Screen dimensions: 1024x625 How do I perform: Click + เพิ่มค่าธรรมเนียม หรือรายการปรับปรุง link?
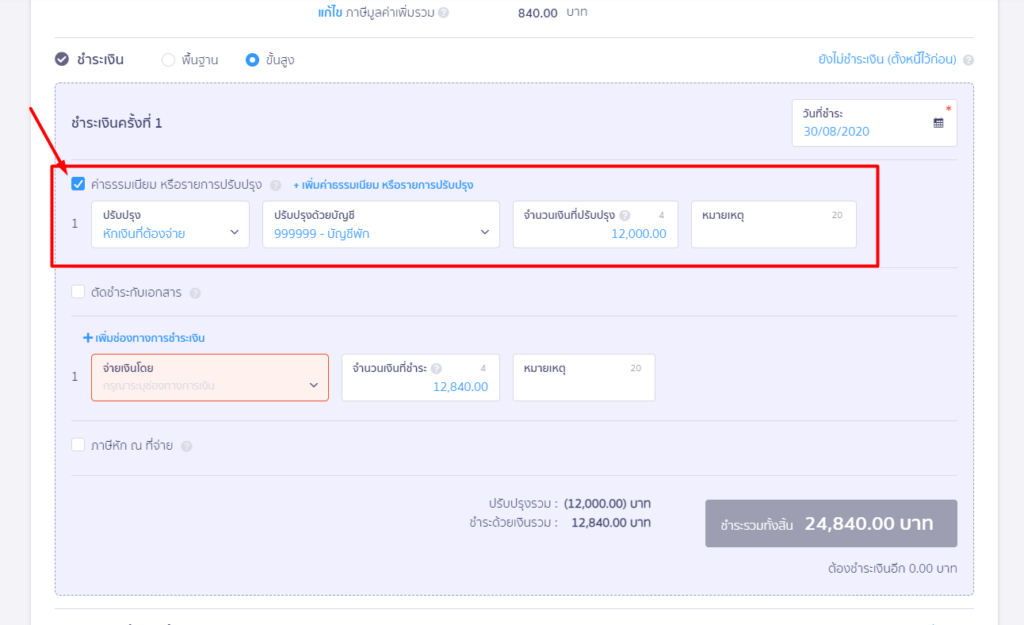coord(383,185)
